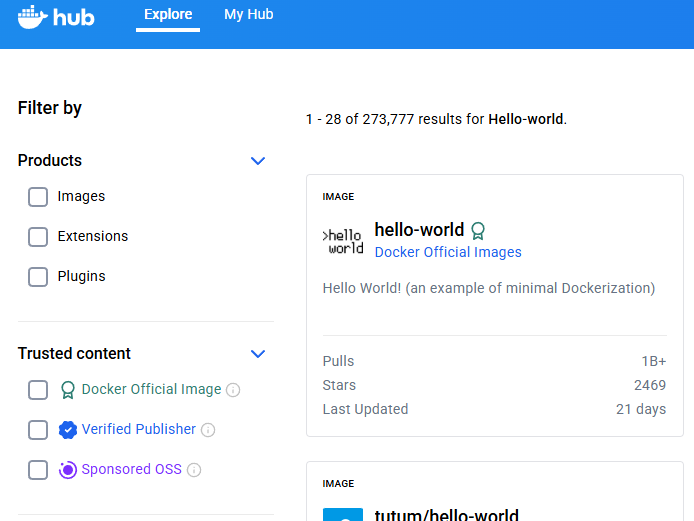This screenshot has height=521, width=694.
Task: Click the Verified Publisher filter label
Action: pyautogui.click(x=139, y=429)
